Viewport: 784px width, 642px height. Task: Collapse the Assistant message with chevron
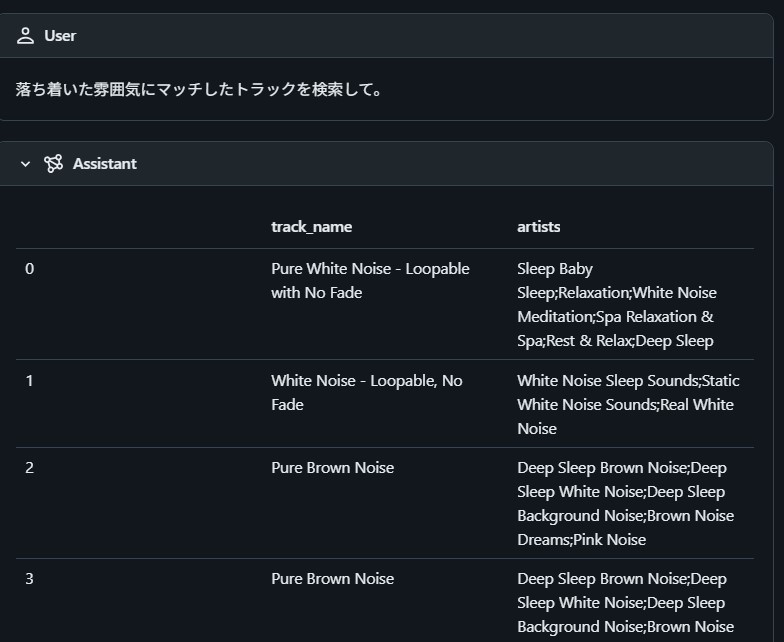(x=25, y=164)
